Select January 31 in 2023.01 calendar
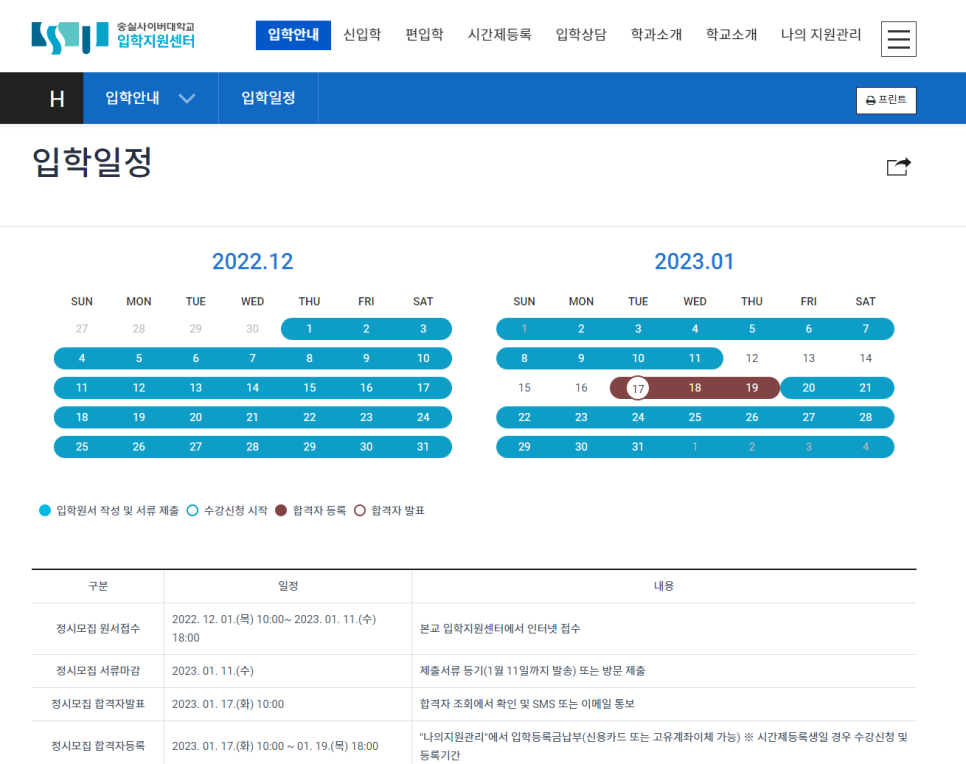Screen dimensions: 966x764 (x=638, y=447)
